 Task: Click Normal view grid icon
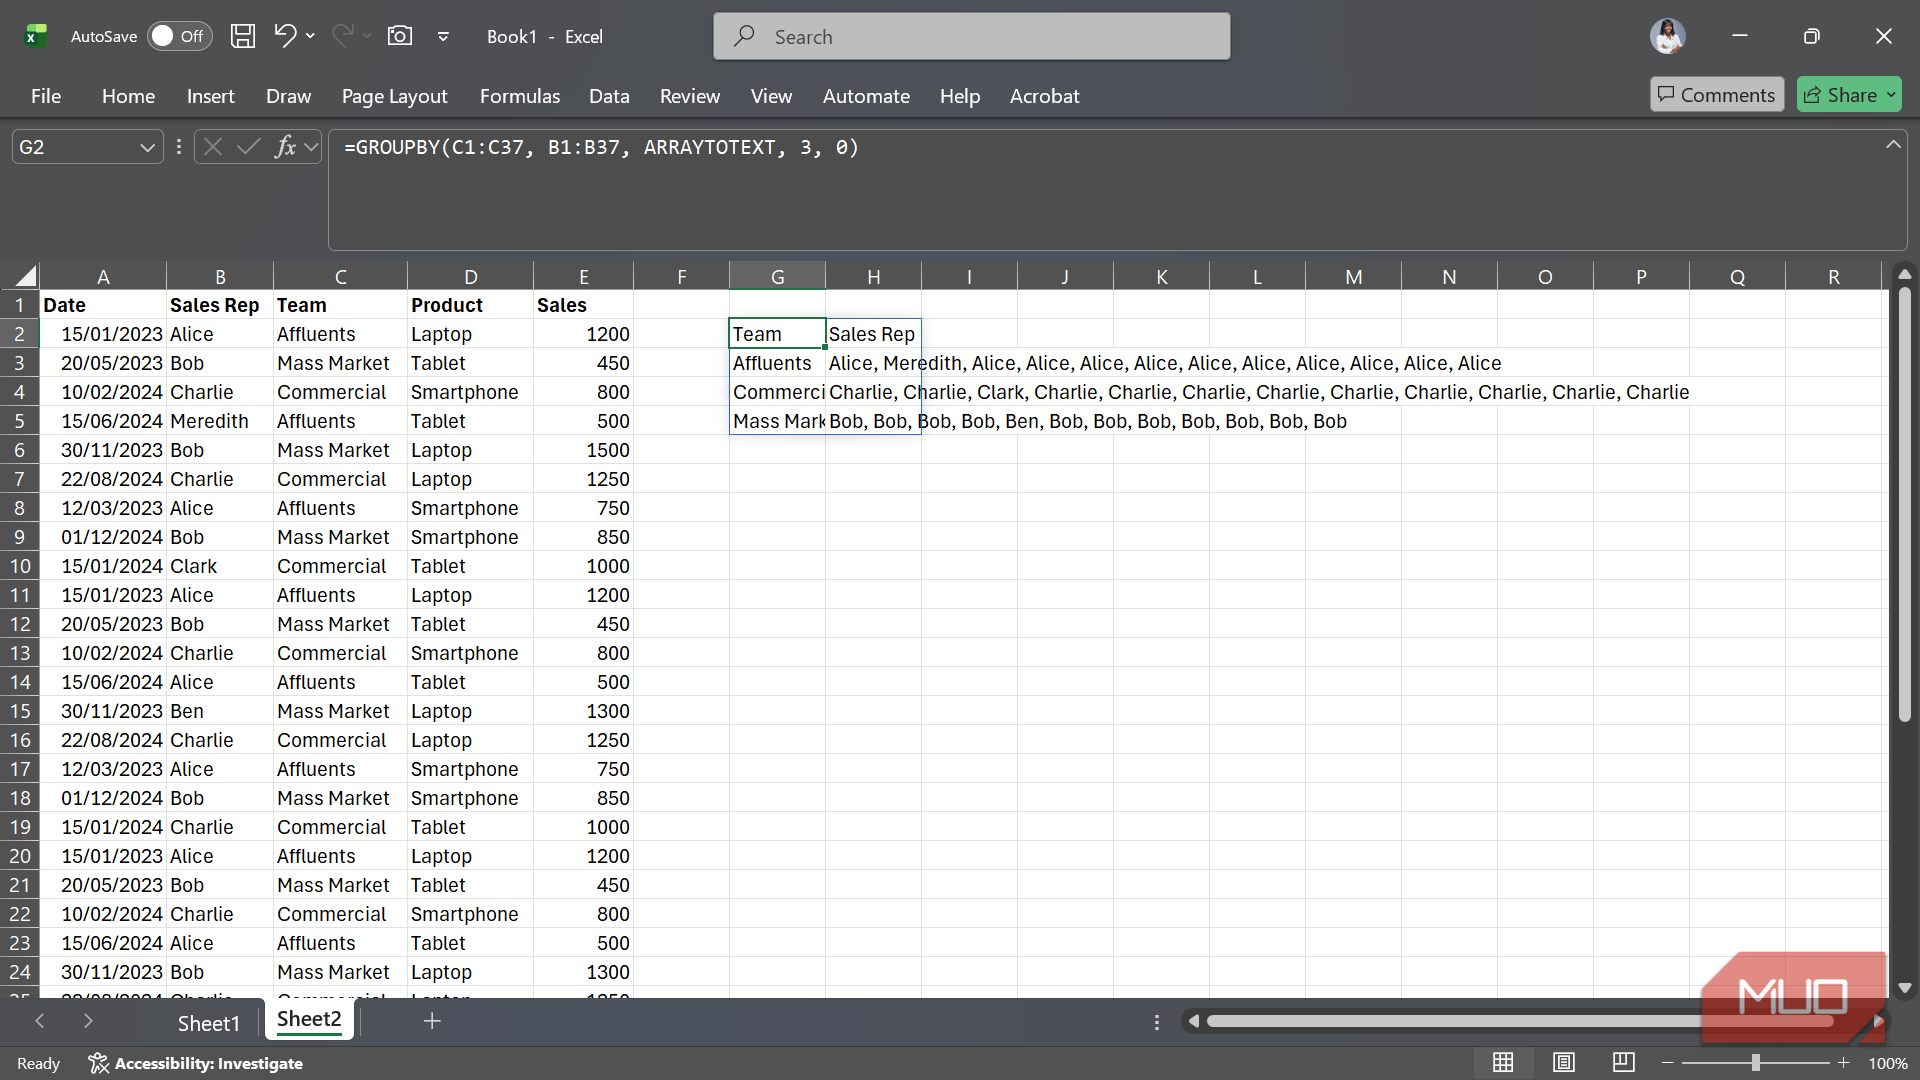[x=1503, y=1062]
